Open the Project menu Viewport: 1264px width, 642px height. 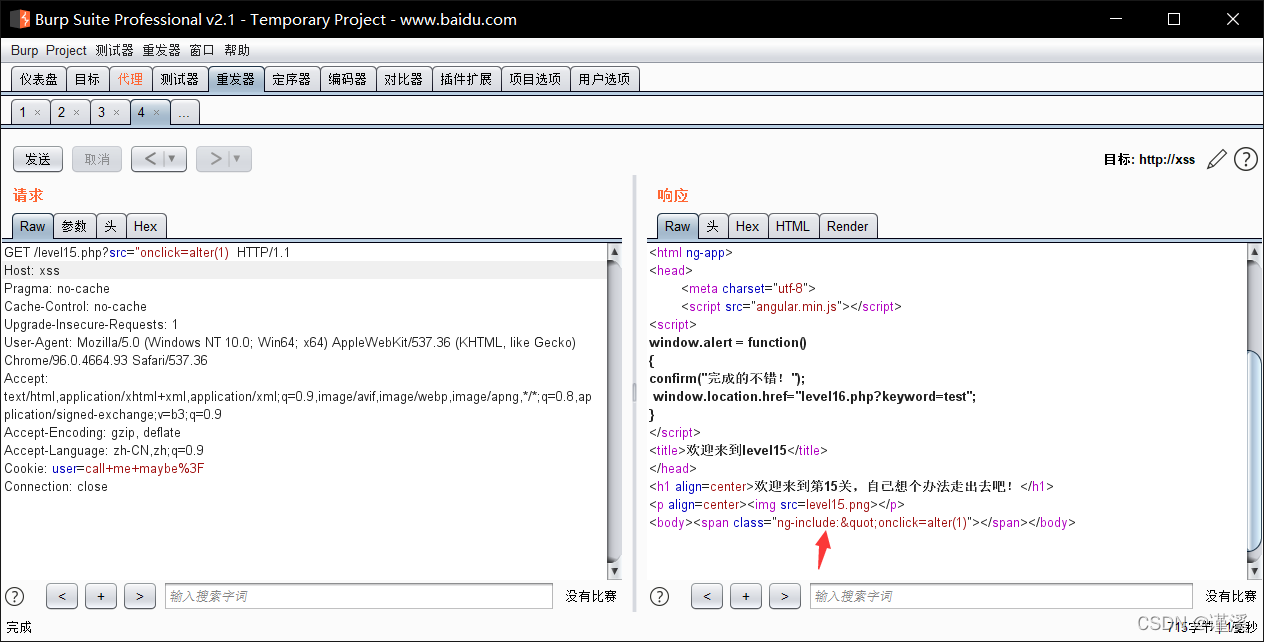pyautogui.click(x=66, y=50)
